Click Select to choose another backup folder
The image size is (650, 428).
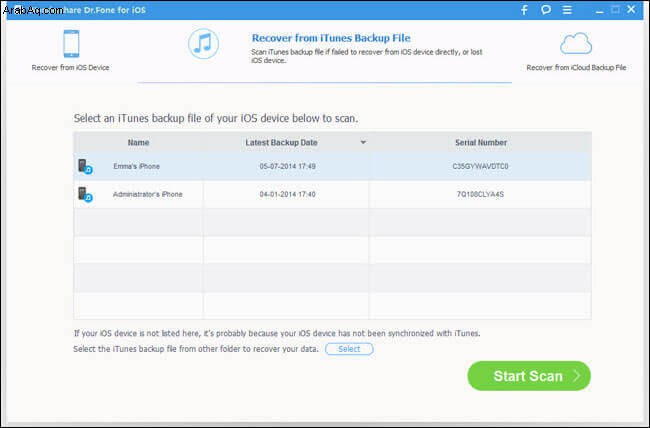click(x=349, y=349)
